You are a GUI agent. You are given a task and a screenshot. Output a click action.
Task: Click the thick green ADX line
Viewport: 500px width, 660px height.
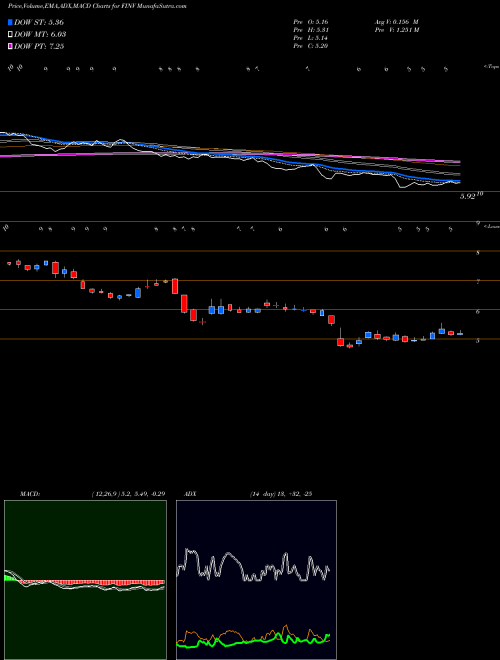[x=253, y=641]
